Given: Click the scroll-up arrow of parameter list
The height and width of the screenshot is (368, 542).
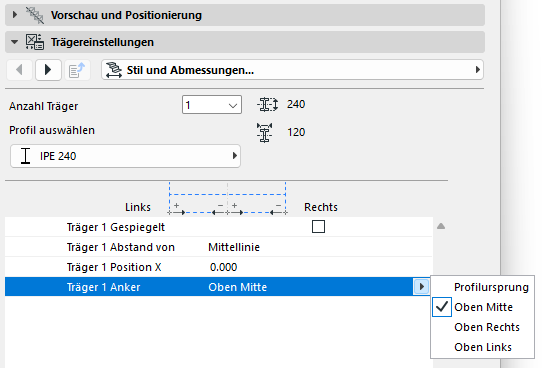Looking at the screenshot, I should 441,226.
